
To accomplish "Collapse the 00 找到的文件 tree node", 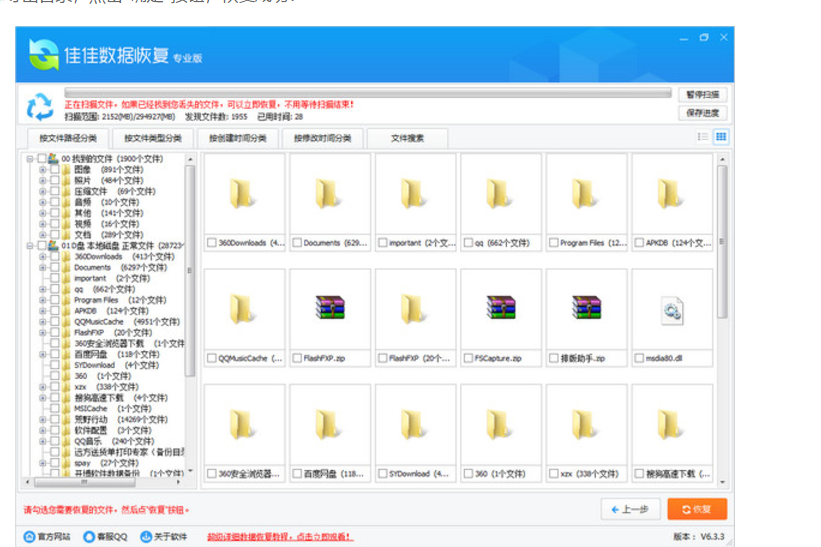I will [x=31, y=159].
